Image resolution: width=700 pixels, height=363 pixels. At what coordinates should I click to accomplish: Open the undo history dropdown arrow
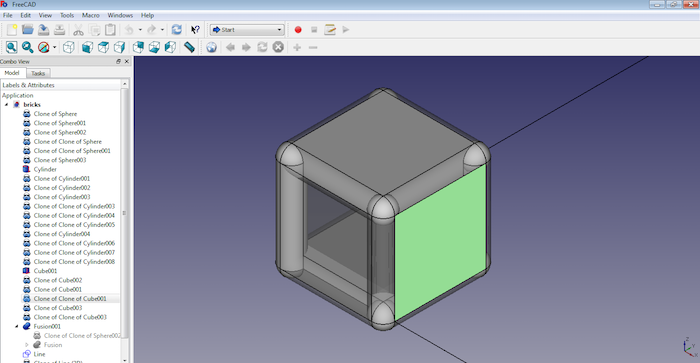tap(140, 30)
